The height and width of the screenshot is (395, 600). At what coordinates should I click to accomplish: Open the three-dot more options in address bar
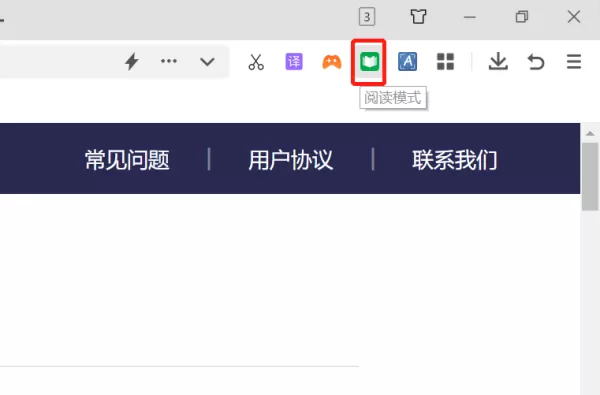(x=169, y=61)
